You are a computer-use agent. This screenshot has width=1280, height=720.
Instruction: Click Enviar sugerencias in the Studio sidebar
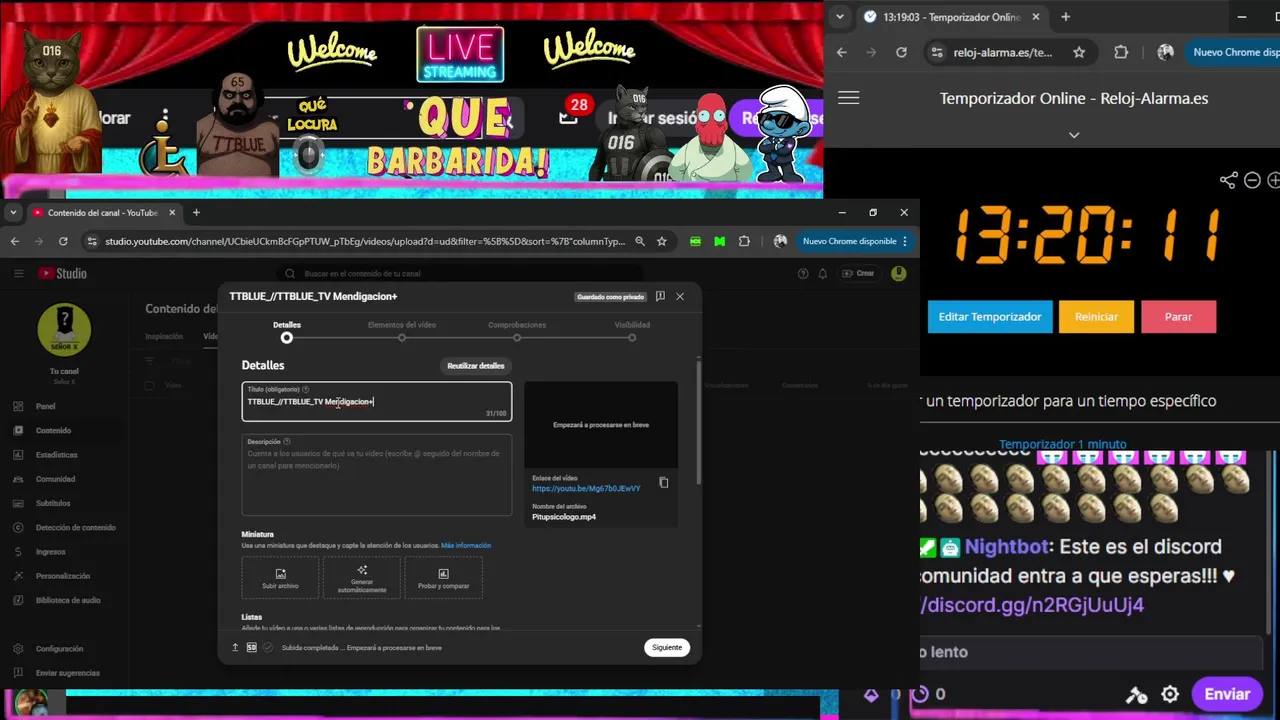[x=67, y=673]
